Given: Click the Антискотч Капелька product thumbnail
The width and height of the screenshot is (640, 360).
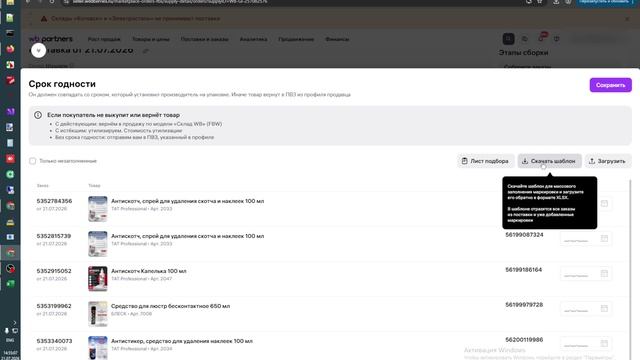Looking at the screenshot, I should [98, 279].
